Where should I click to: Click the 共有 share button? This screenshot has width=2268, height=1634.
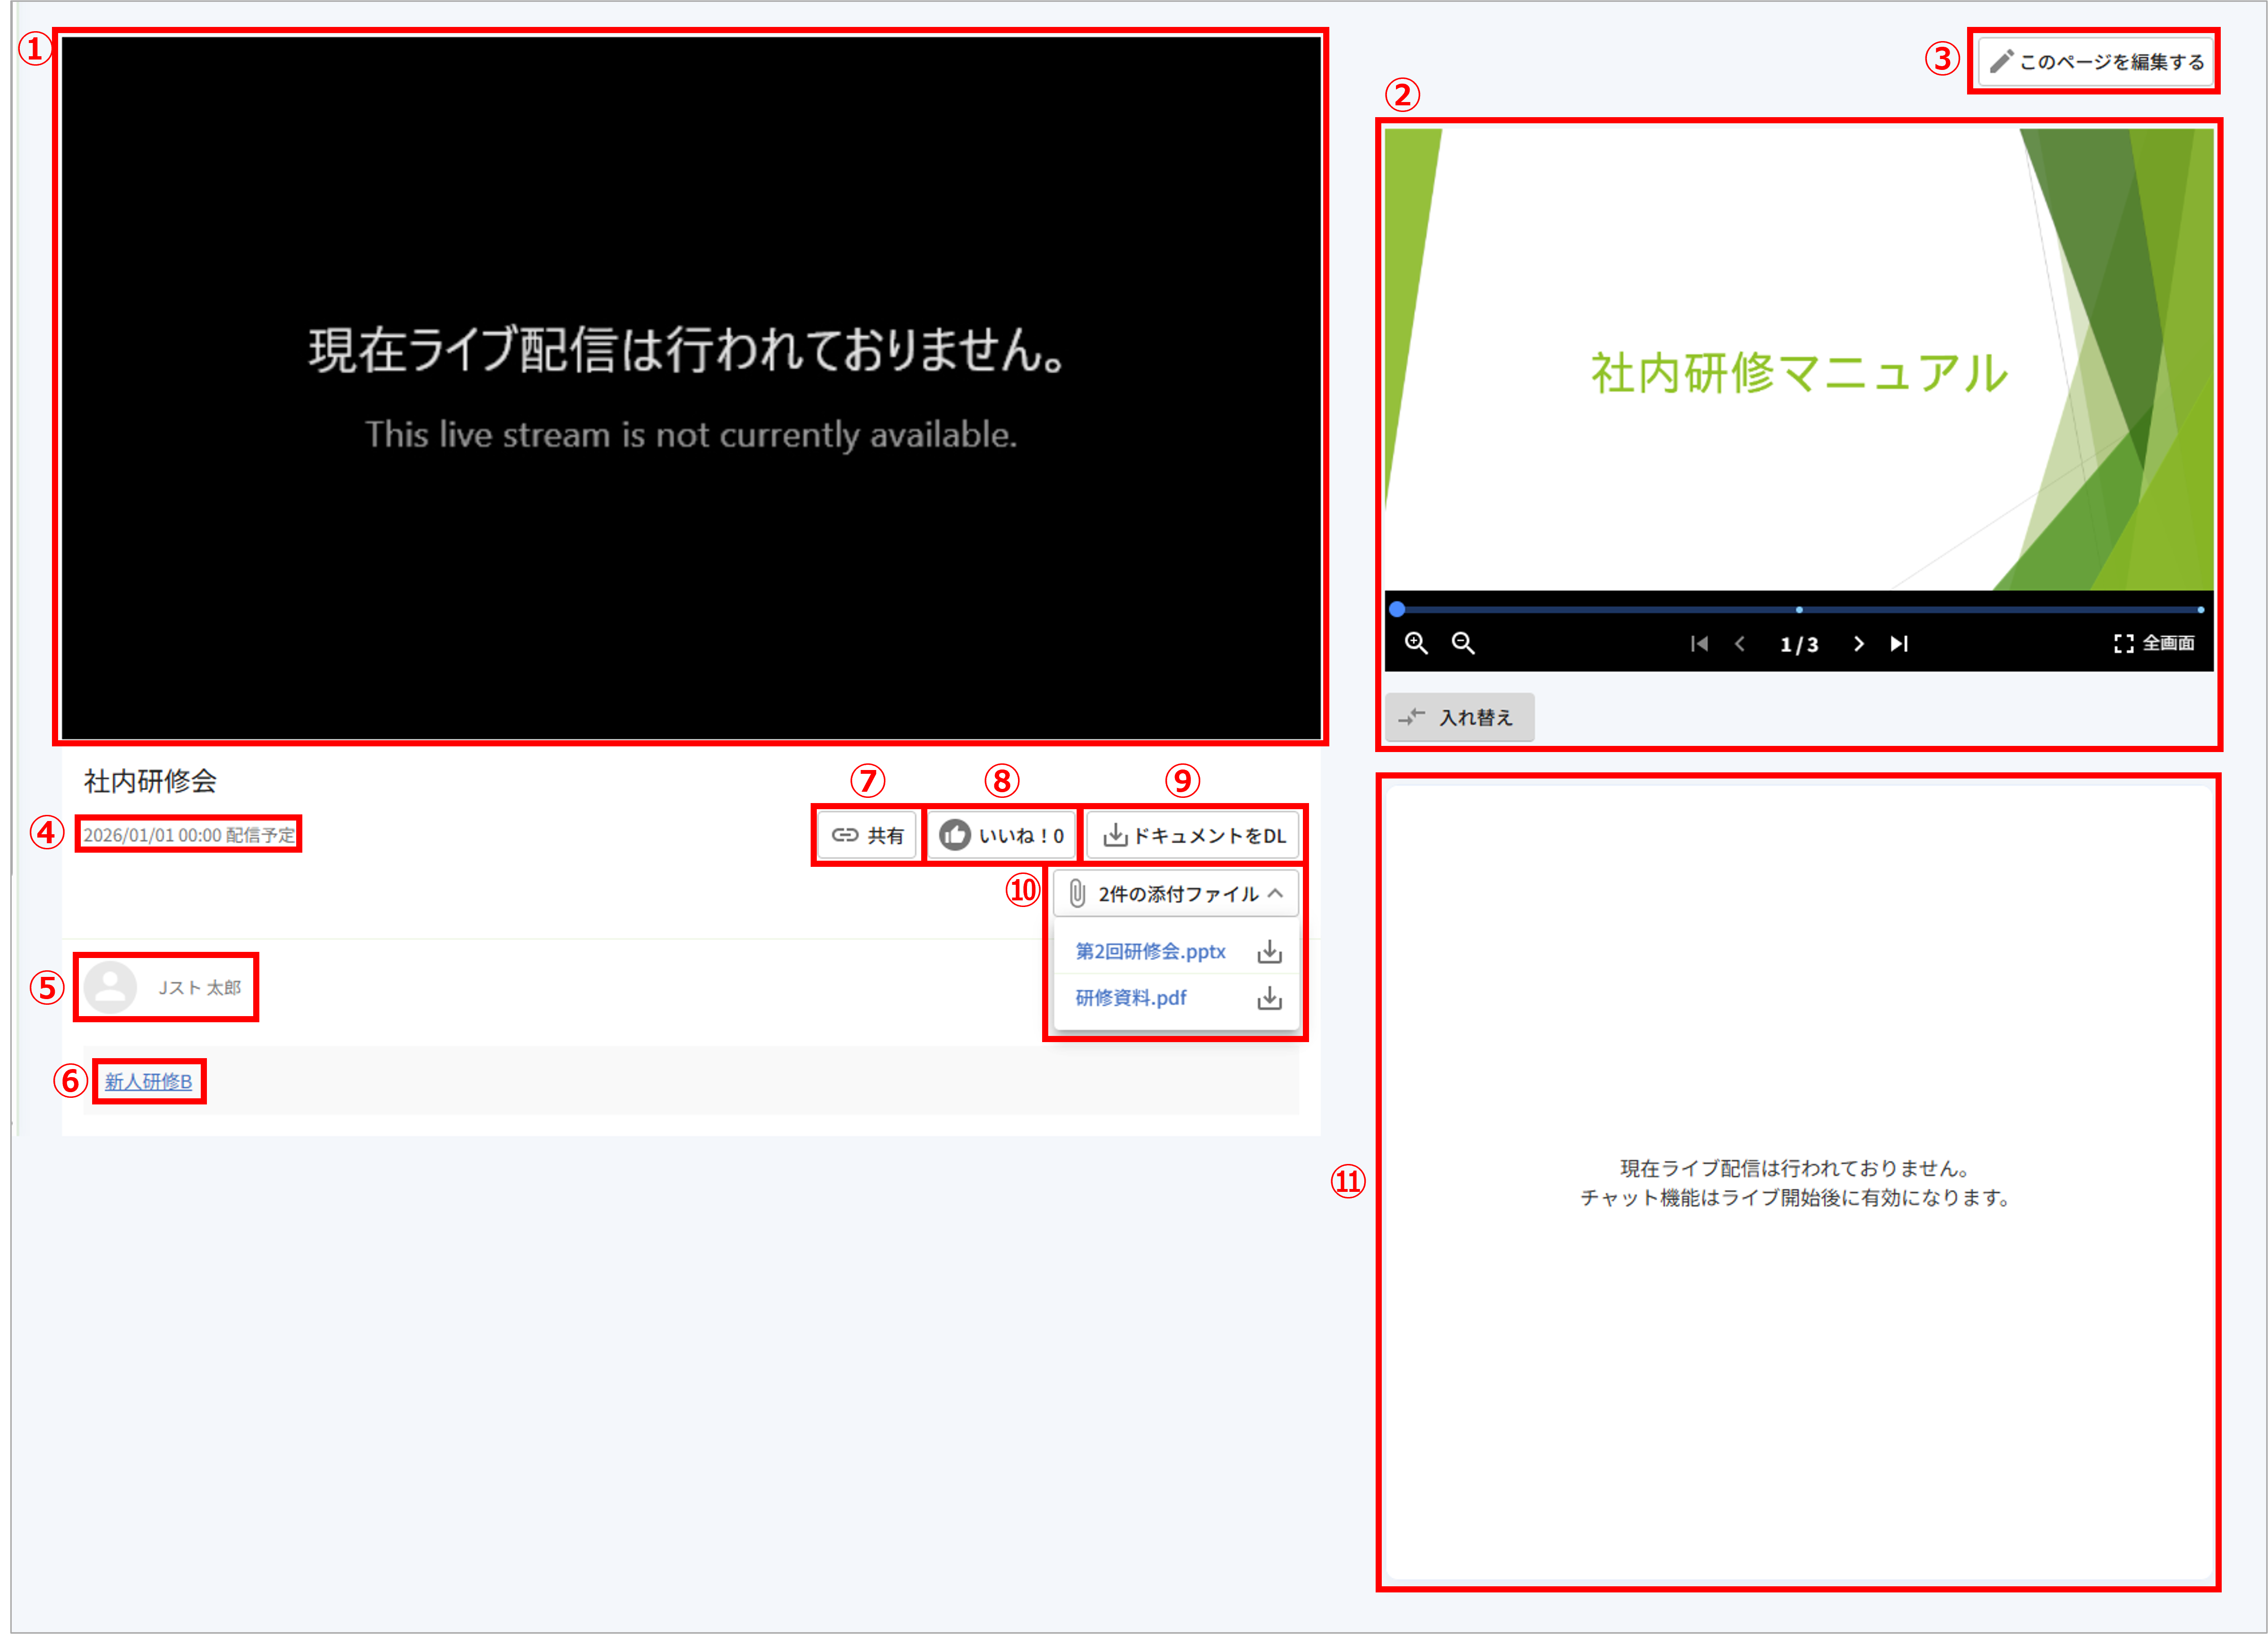pyautogui.click(x=867, y=835)
